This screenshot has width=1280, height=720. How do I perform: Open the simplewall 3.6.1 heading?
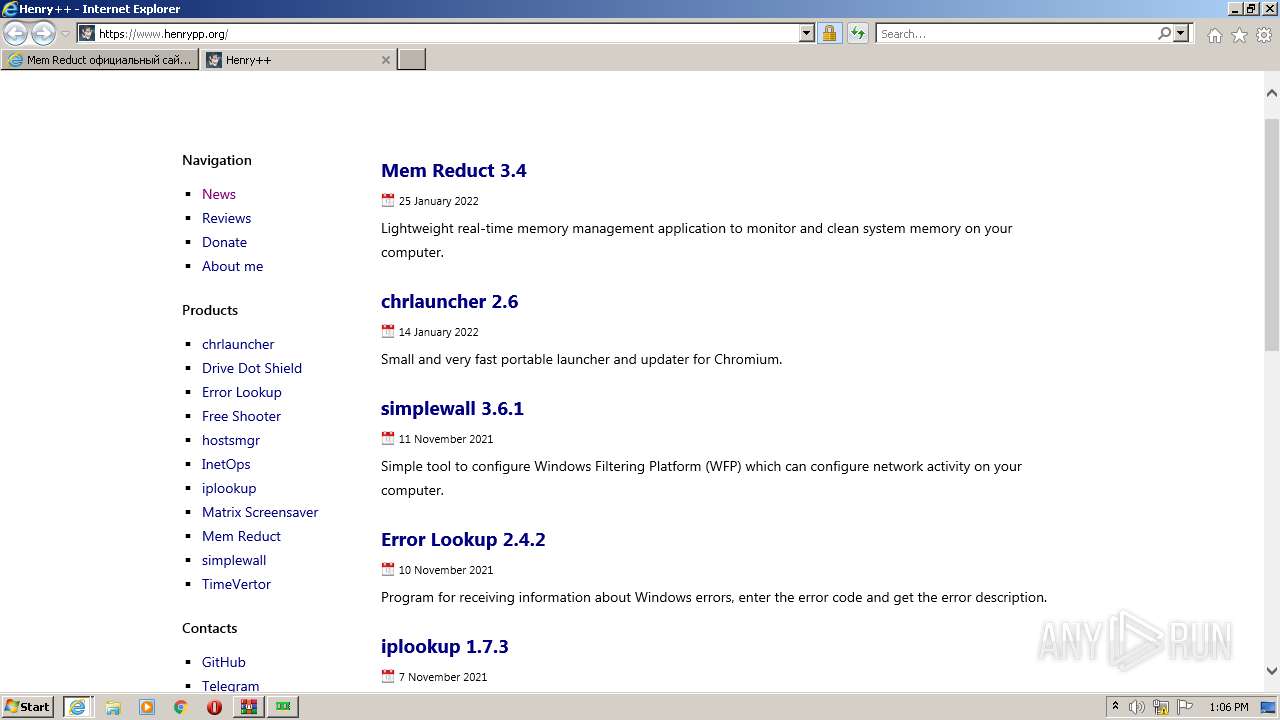(x=452, y=408)
